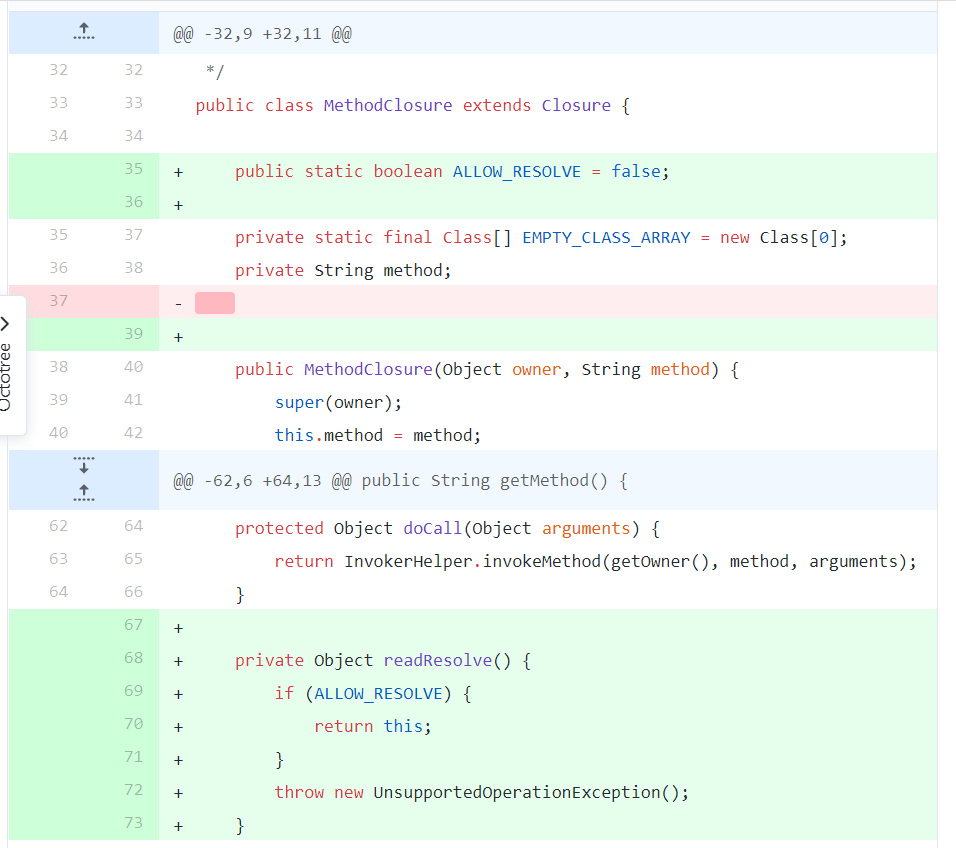This screenshot has width=956, height=848.
Task: Click new line number 65
Action: coord(134,559)
